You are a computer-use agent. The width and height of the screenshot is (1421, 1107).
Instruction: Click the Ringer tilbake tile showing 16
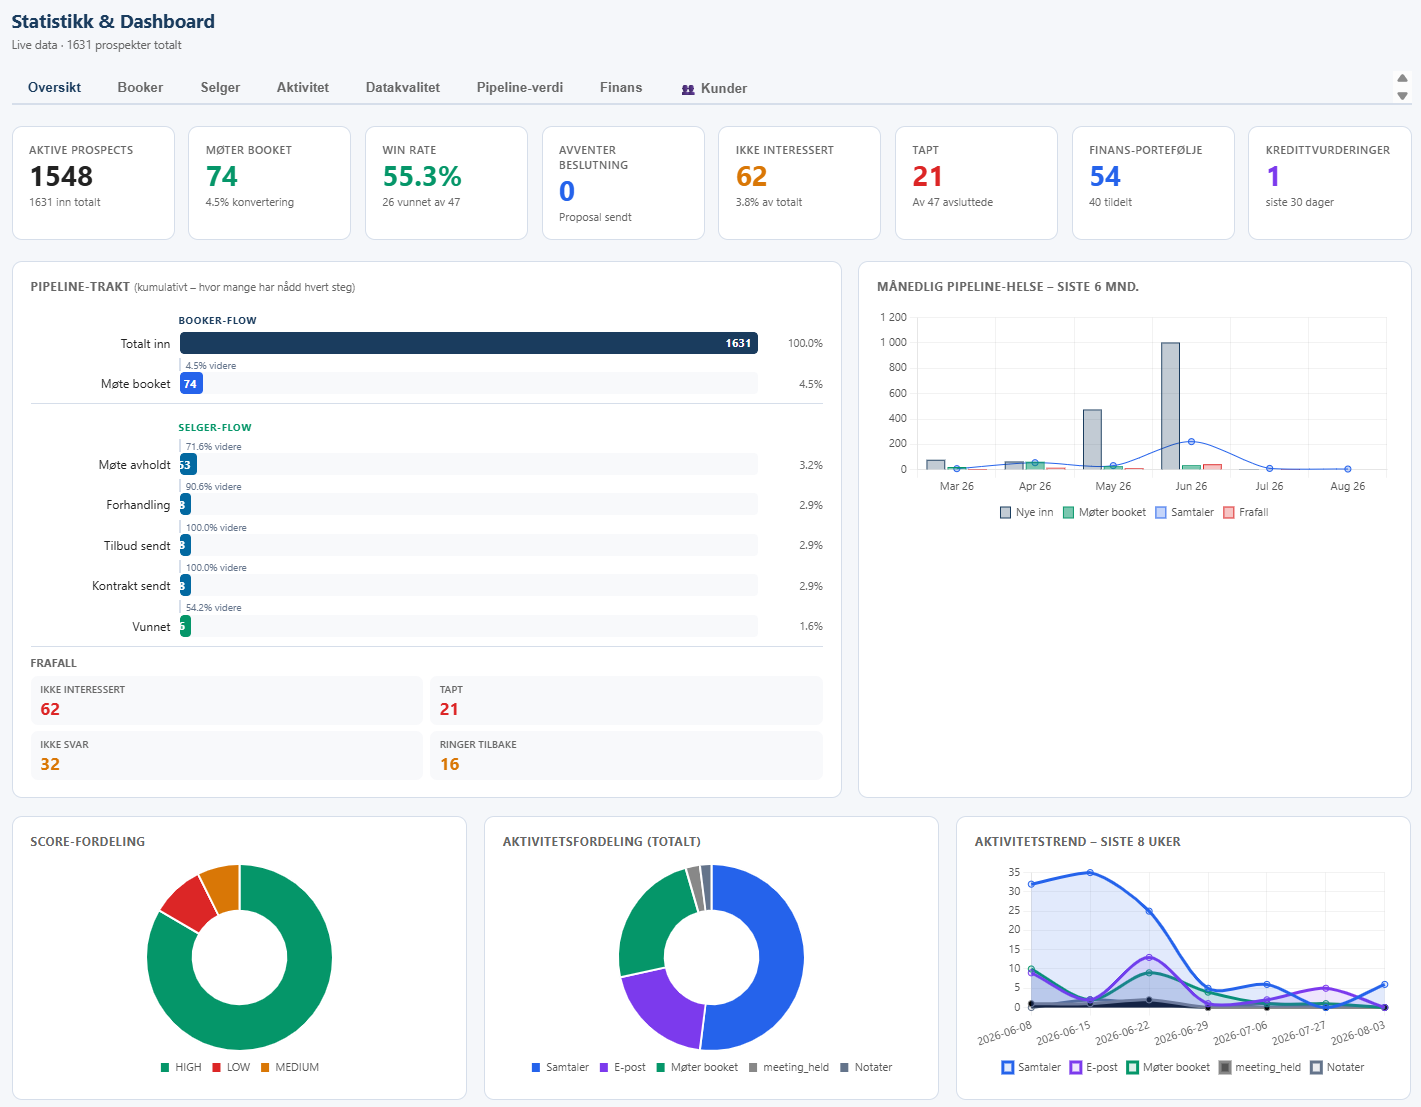pos(627,756)
